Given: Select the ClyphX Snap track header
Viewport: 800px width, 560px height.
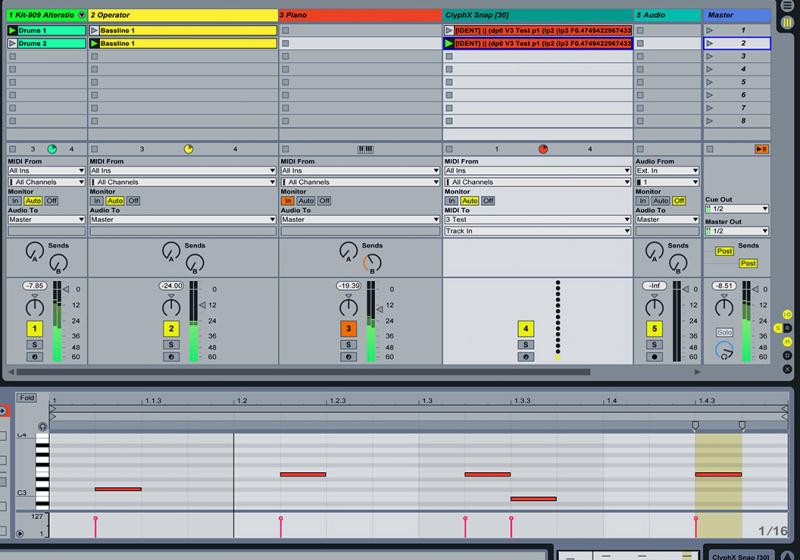Looking at the screenshot, I should (537, 15).
